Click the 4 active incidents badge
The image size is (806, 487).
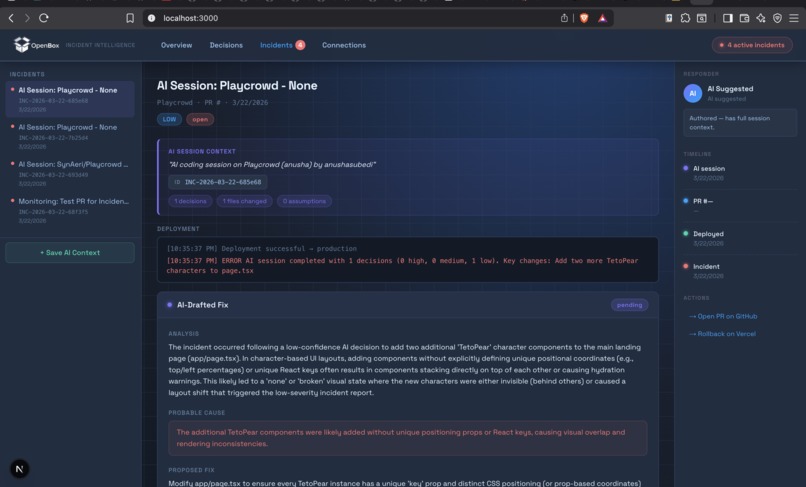click(752, 45)
